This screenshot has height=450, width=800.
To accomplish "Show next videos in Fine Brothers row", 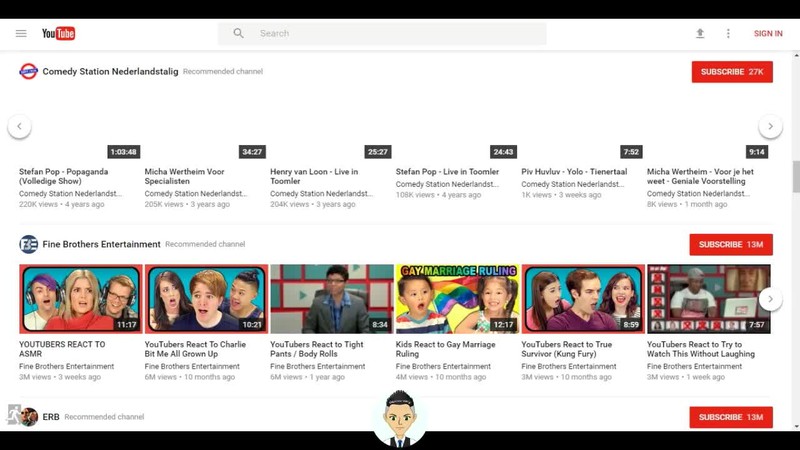I will pos(770,299).
